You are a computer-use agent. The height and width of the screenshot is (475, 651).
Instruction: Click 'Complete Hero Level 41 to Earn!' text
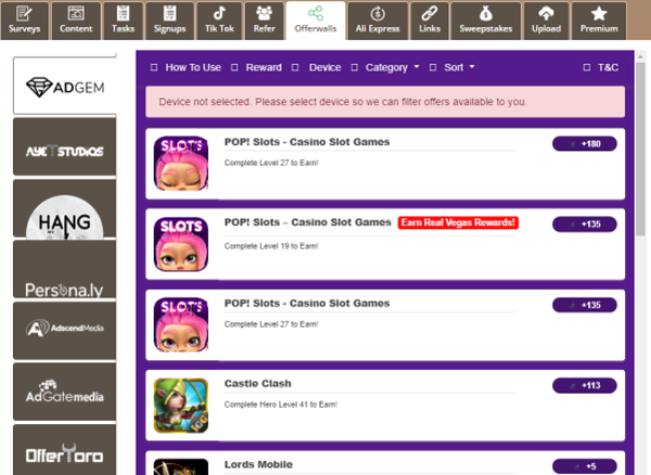(x=281, y=404)
